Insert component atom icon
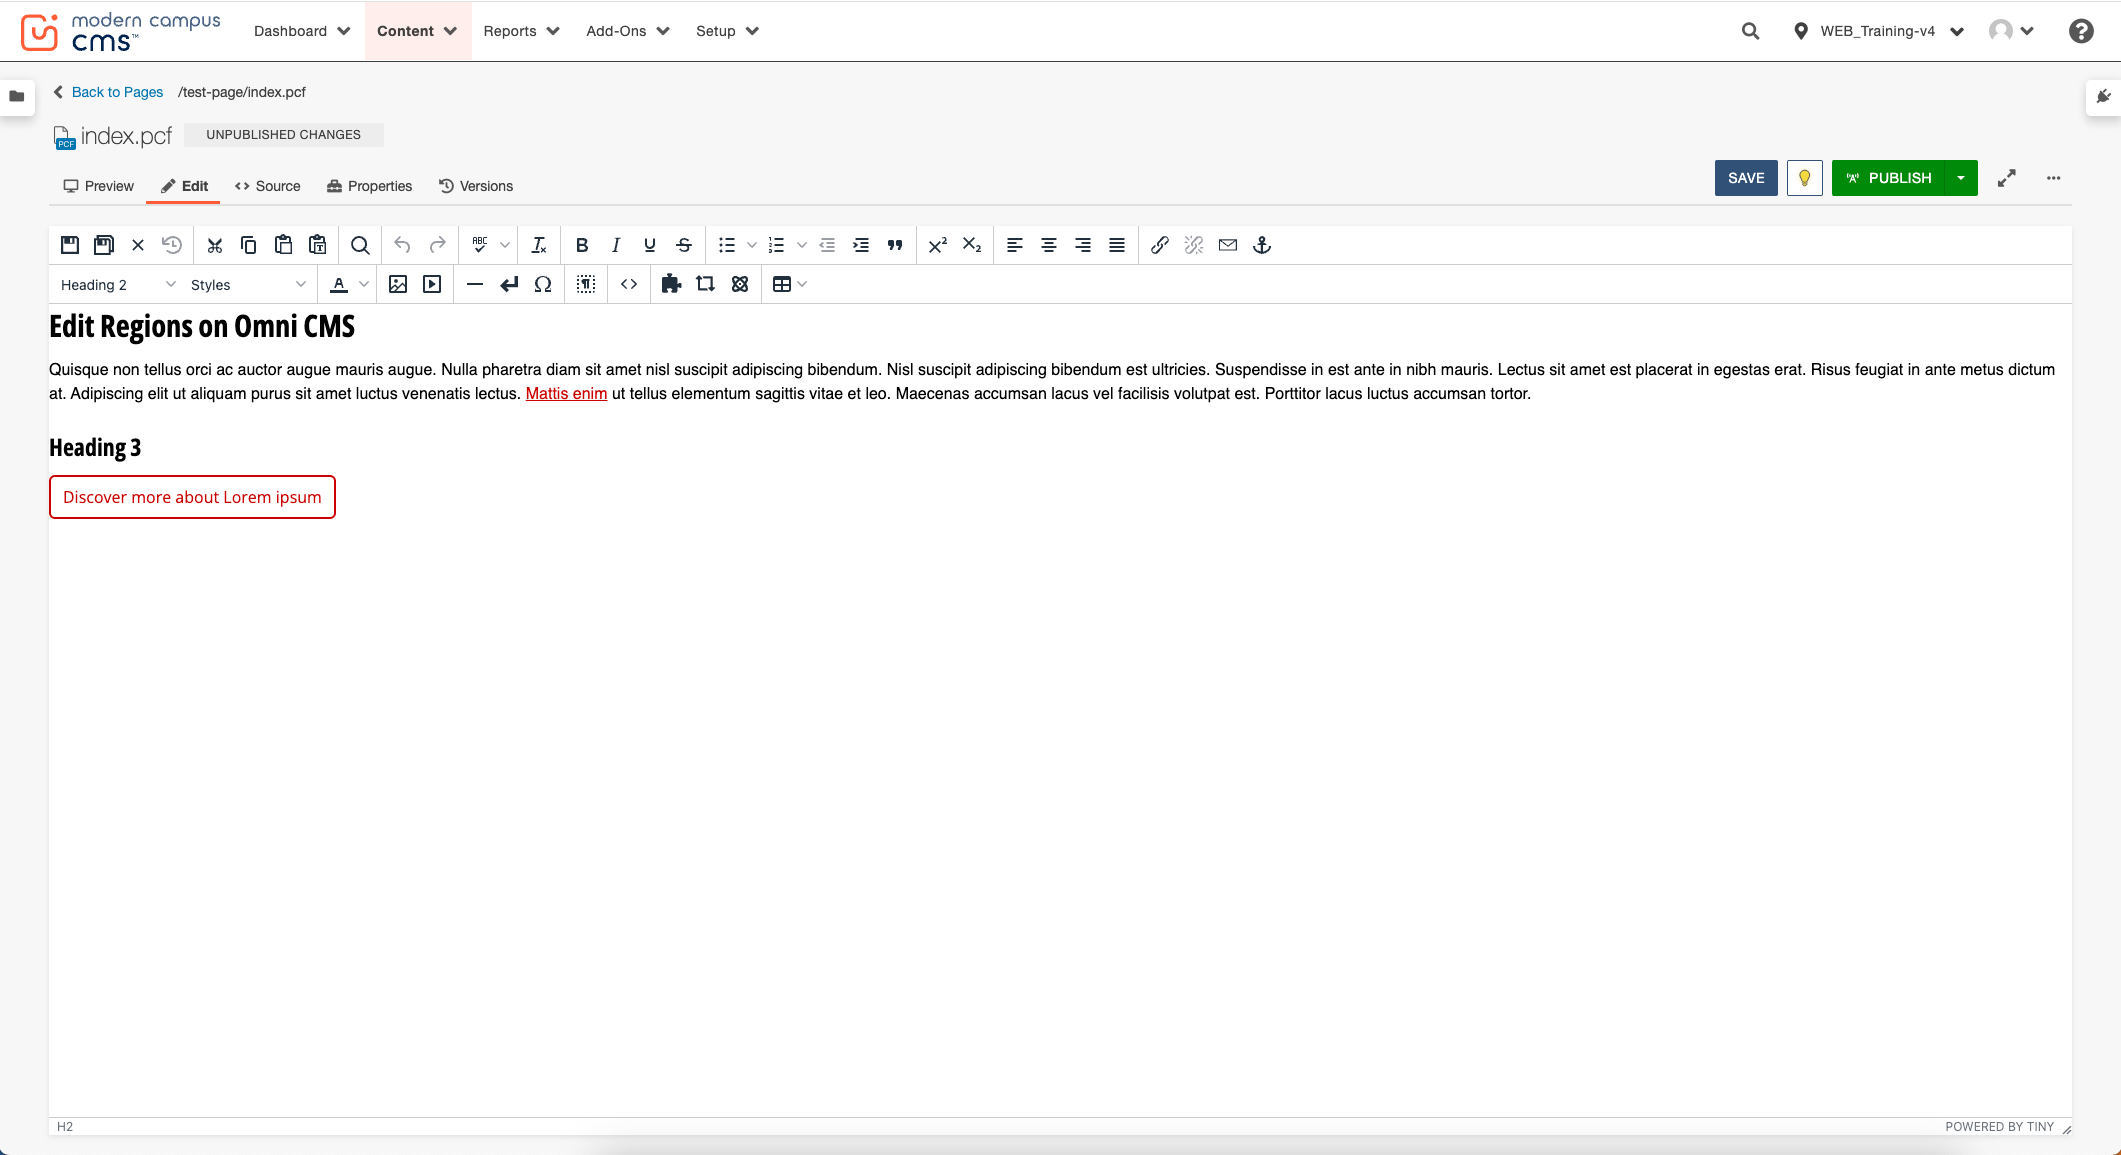The height and width of the screenshot is (1155, 2121). [x=740, y=285]
